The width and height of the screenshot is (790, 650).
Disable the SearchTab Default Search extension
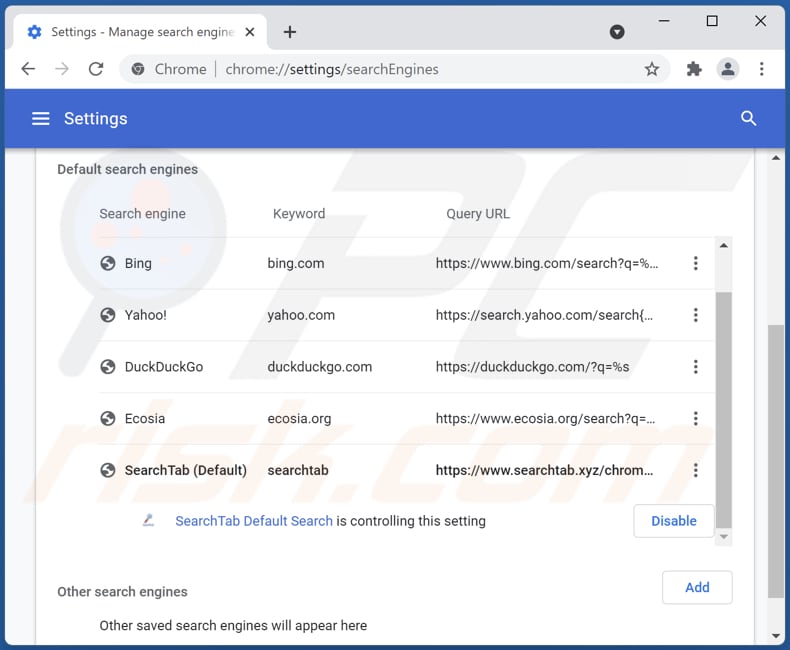click(673, 521)
